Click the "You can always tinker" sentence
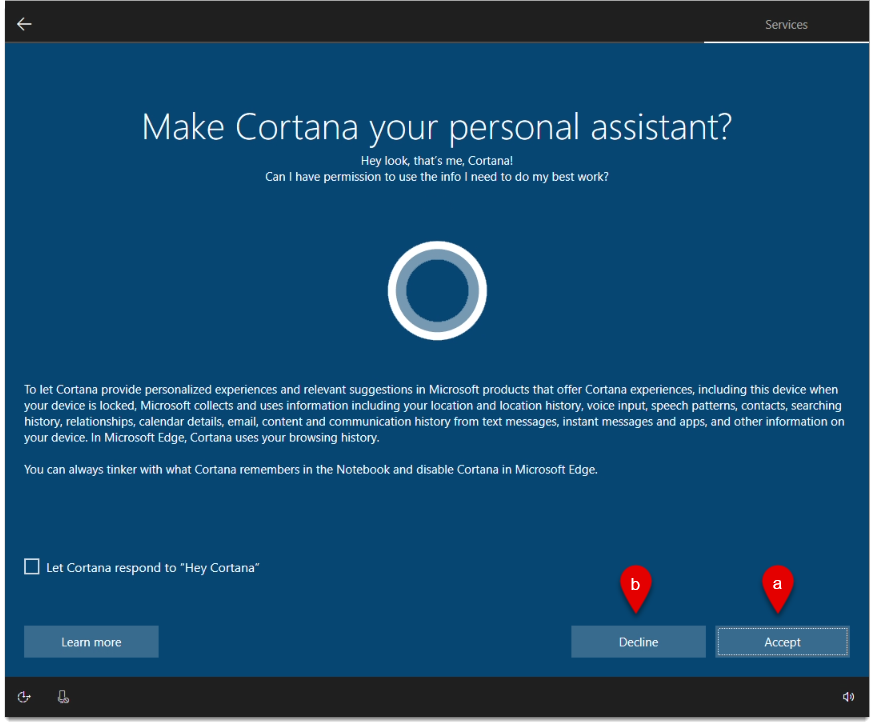Screen dimensions: 875x728 tap(311, 470)
